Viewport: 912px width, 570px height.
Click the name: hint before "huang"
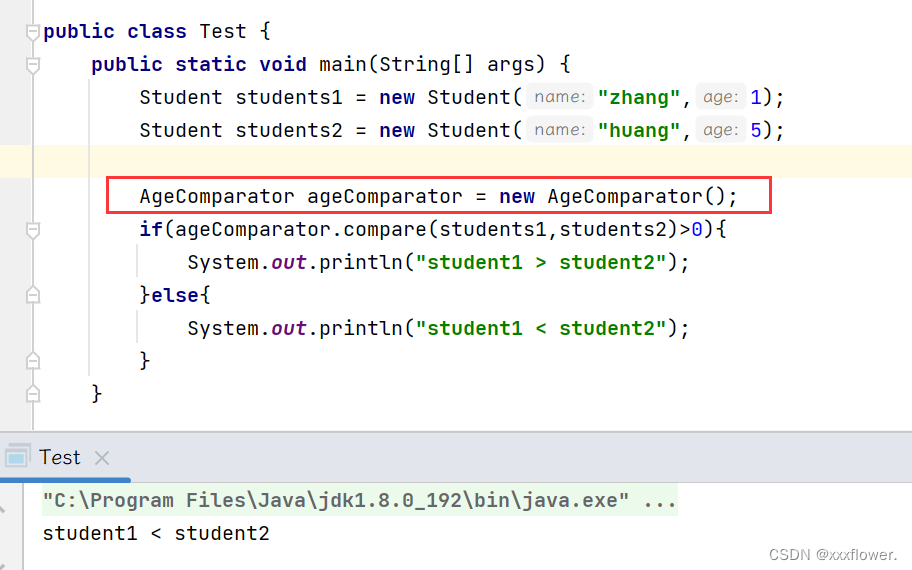[560, 130]
